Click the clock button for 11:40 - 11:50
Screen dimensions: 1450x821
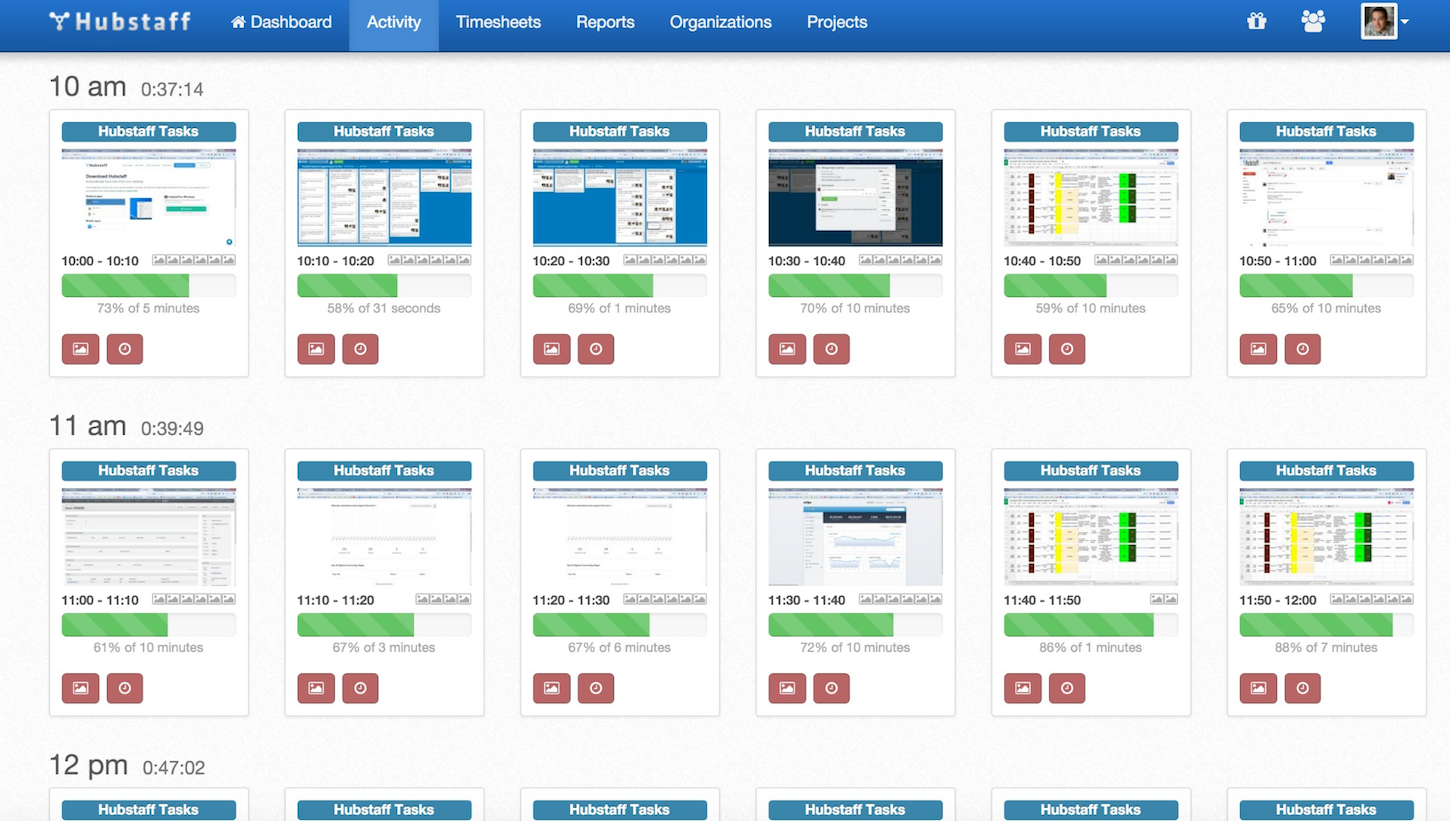point(1067,688)
